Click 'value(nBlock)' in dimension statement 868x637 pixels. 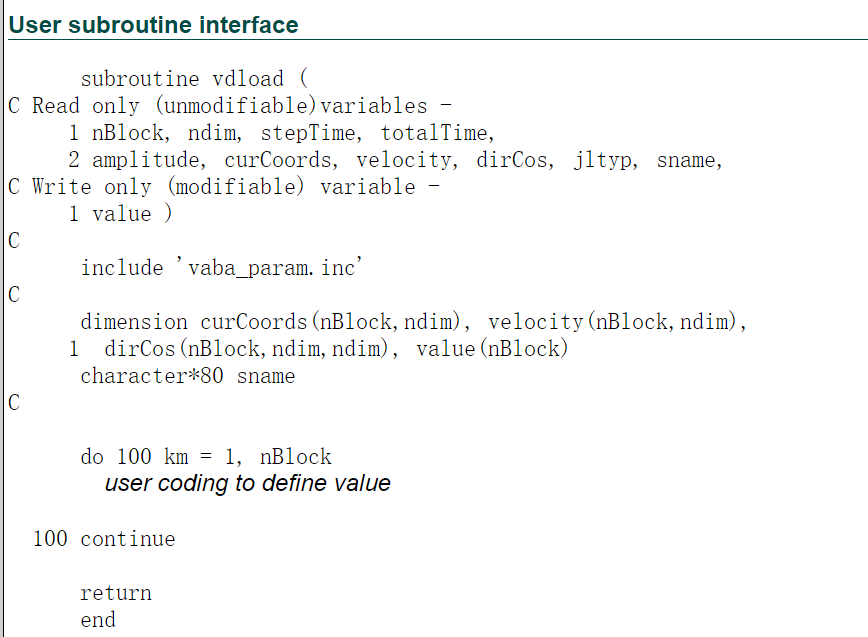(x=492, y=349)
